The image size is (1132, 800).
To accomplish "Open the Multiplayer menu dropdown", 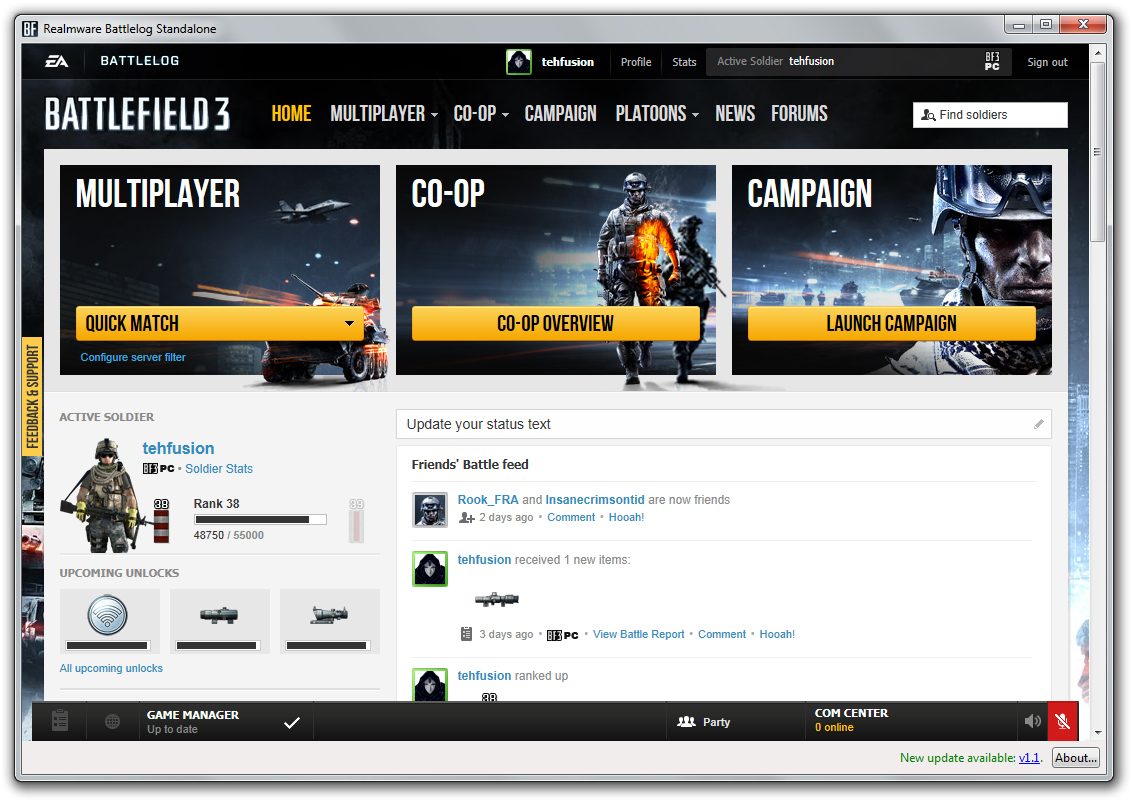I will click(383, 114).
